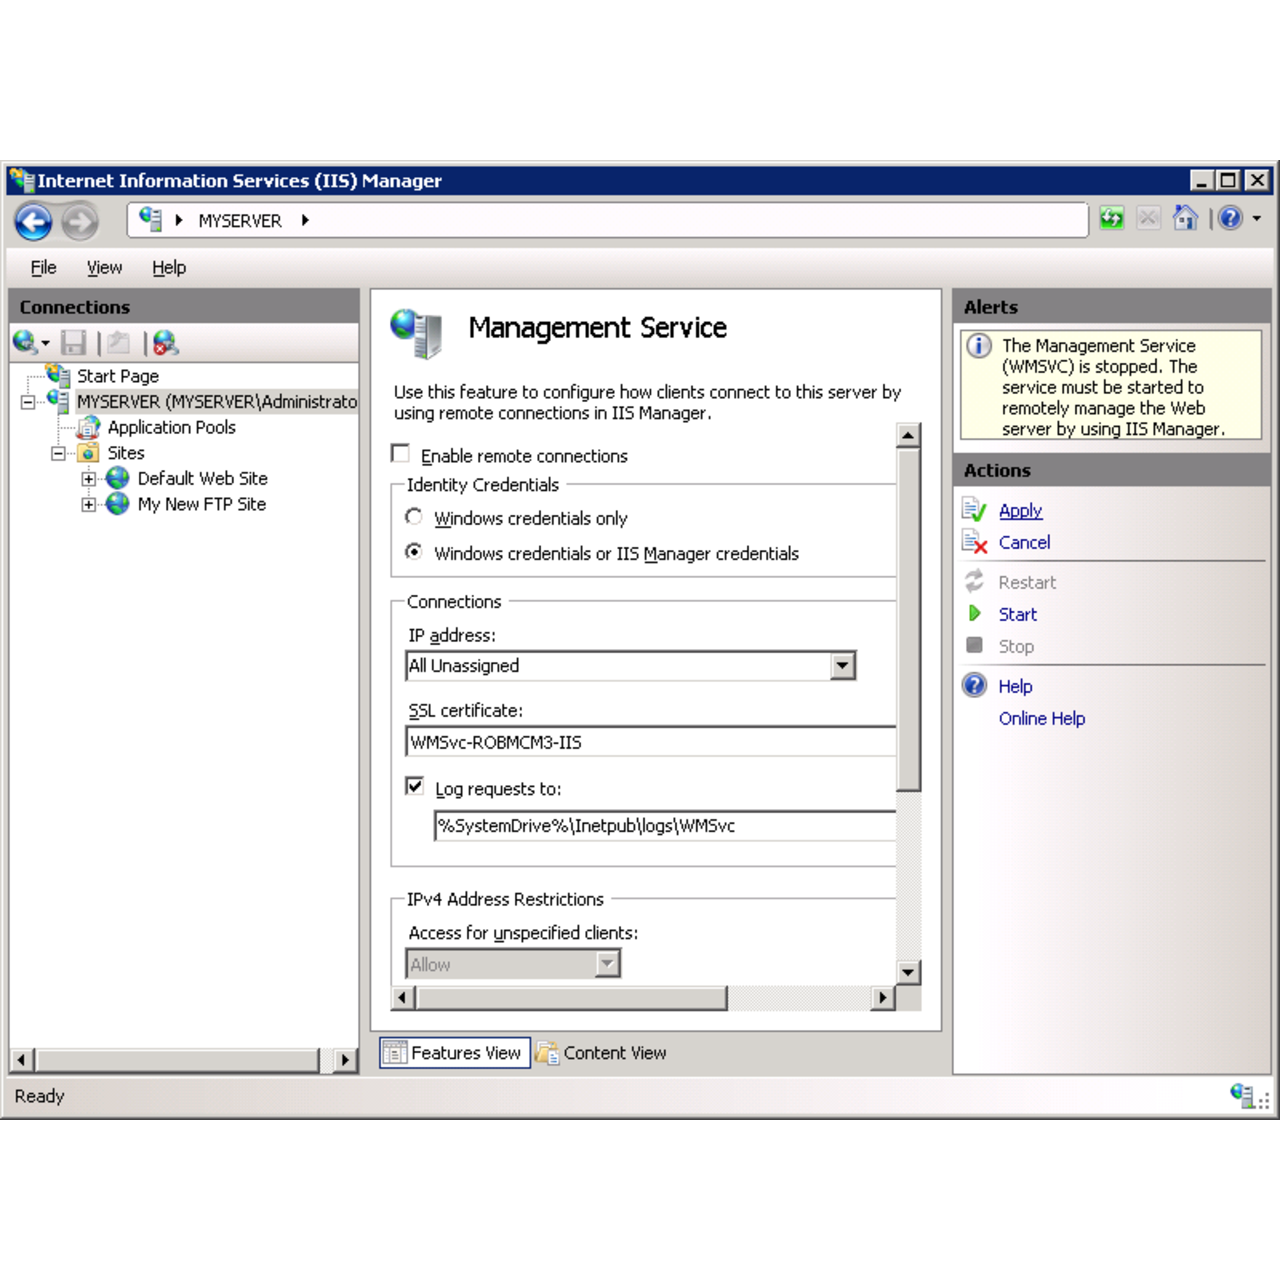Click the gray Stop square icon
The width and height of the screenshot is (1280, 1280).
(974, 645)
